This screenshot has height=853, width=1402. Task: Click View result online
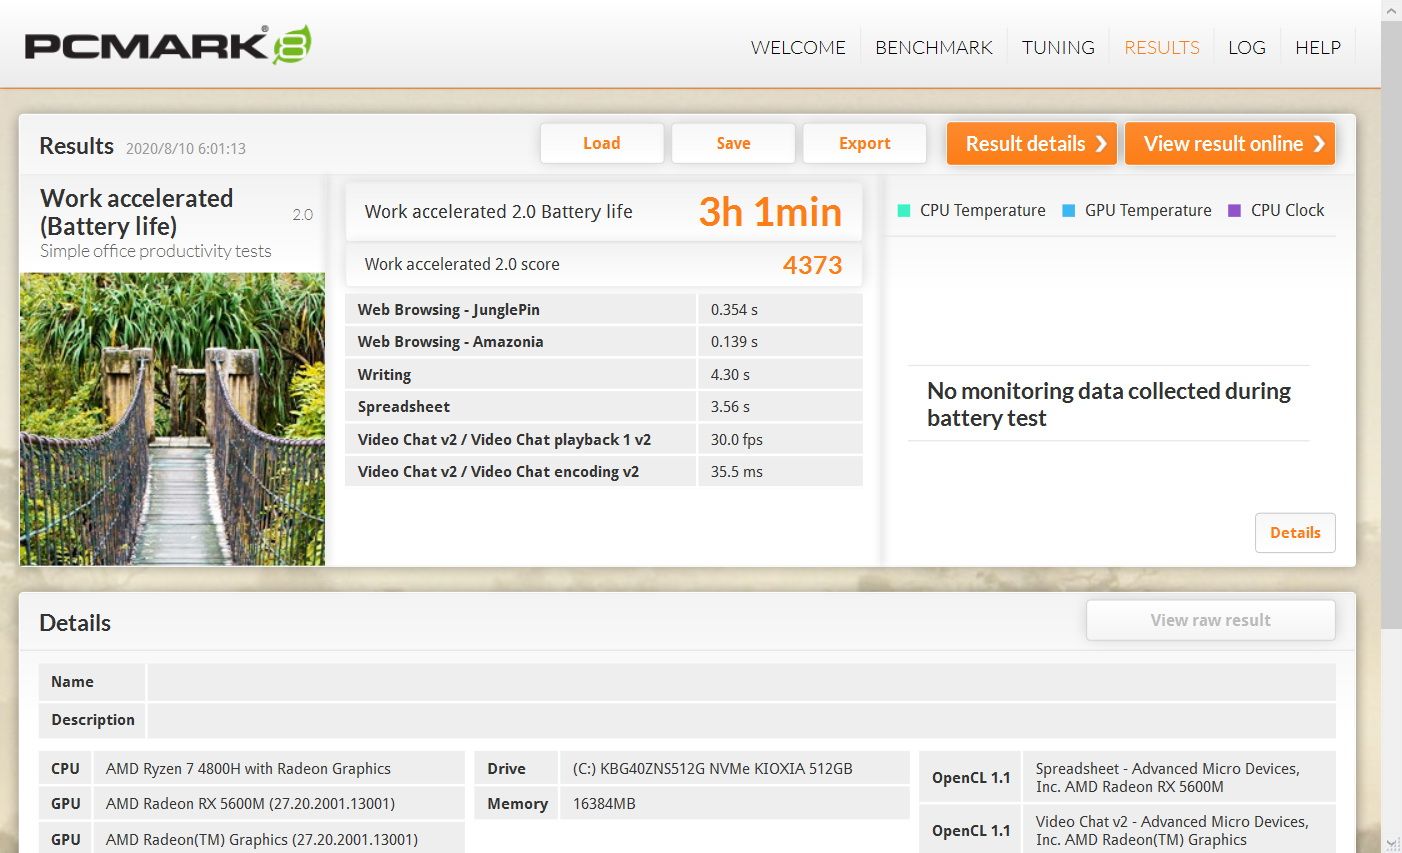point(1230,143)
